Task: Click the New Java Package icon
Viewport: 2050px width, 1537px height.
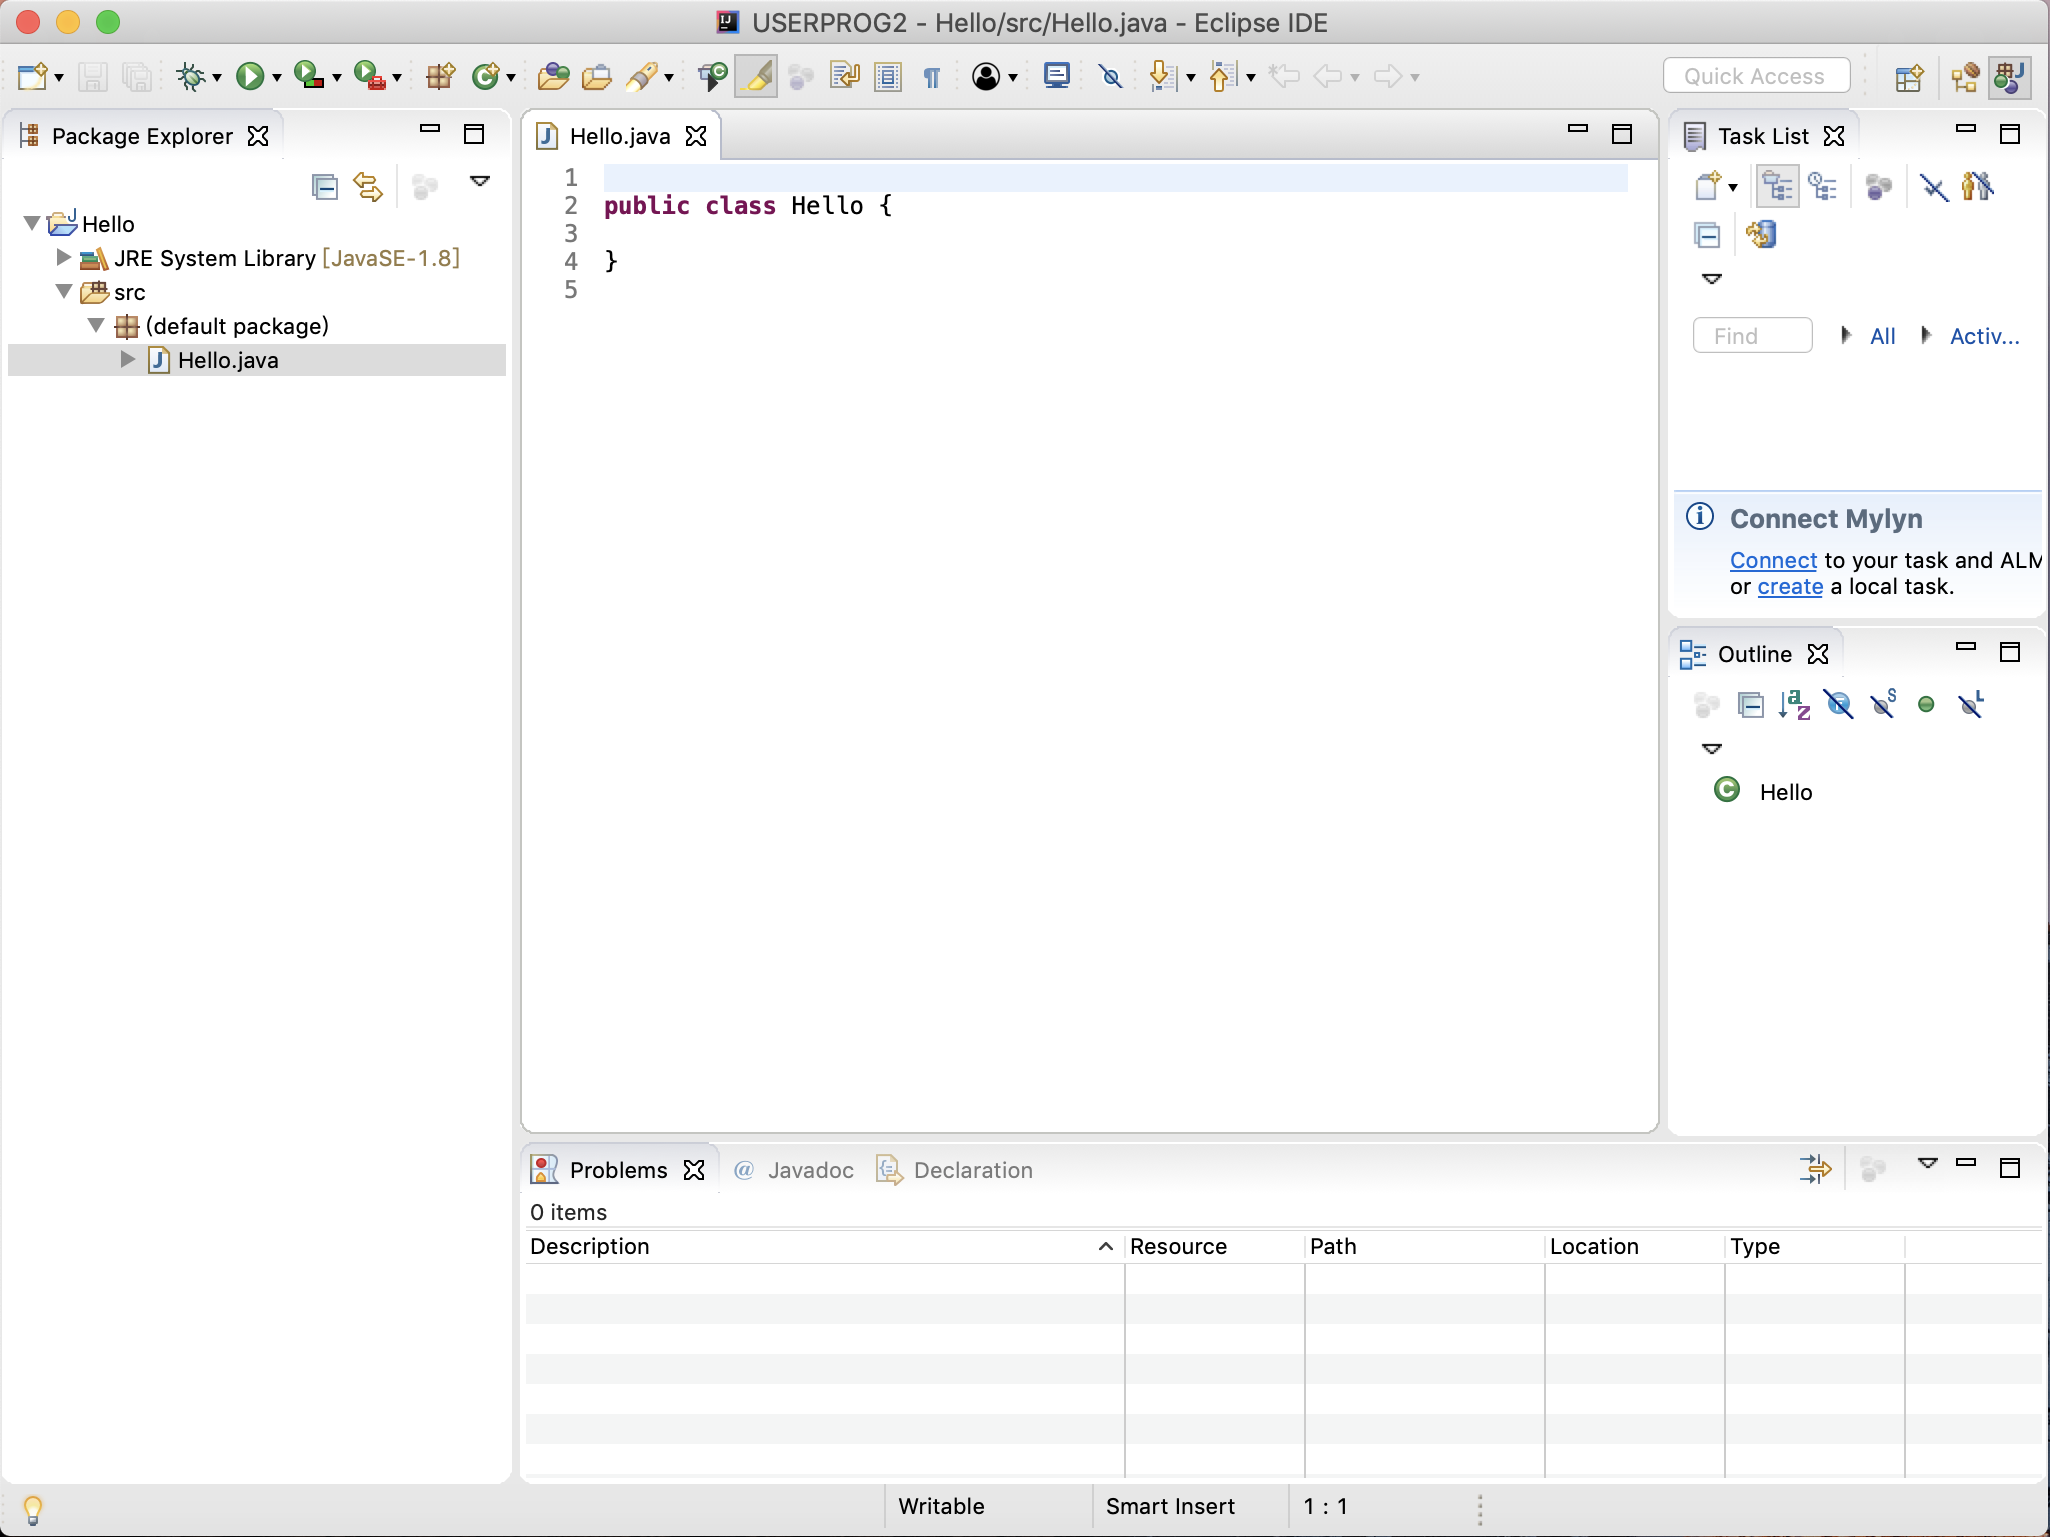Action: click(x=440, y=76)
